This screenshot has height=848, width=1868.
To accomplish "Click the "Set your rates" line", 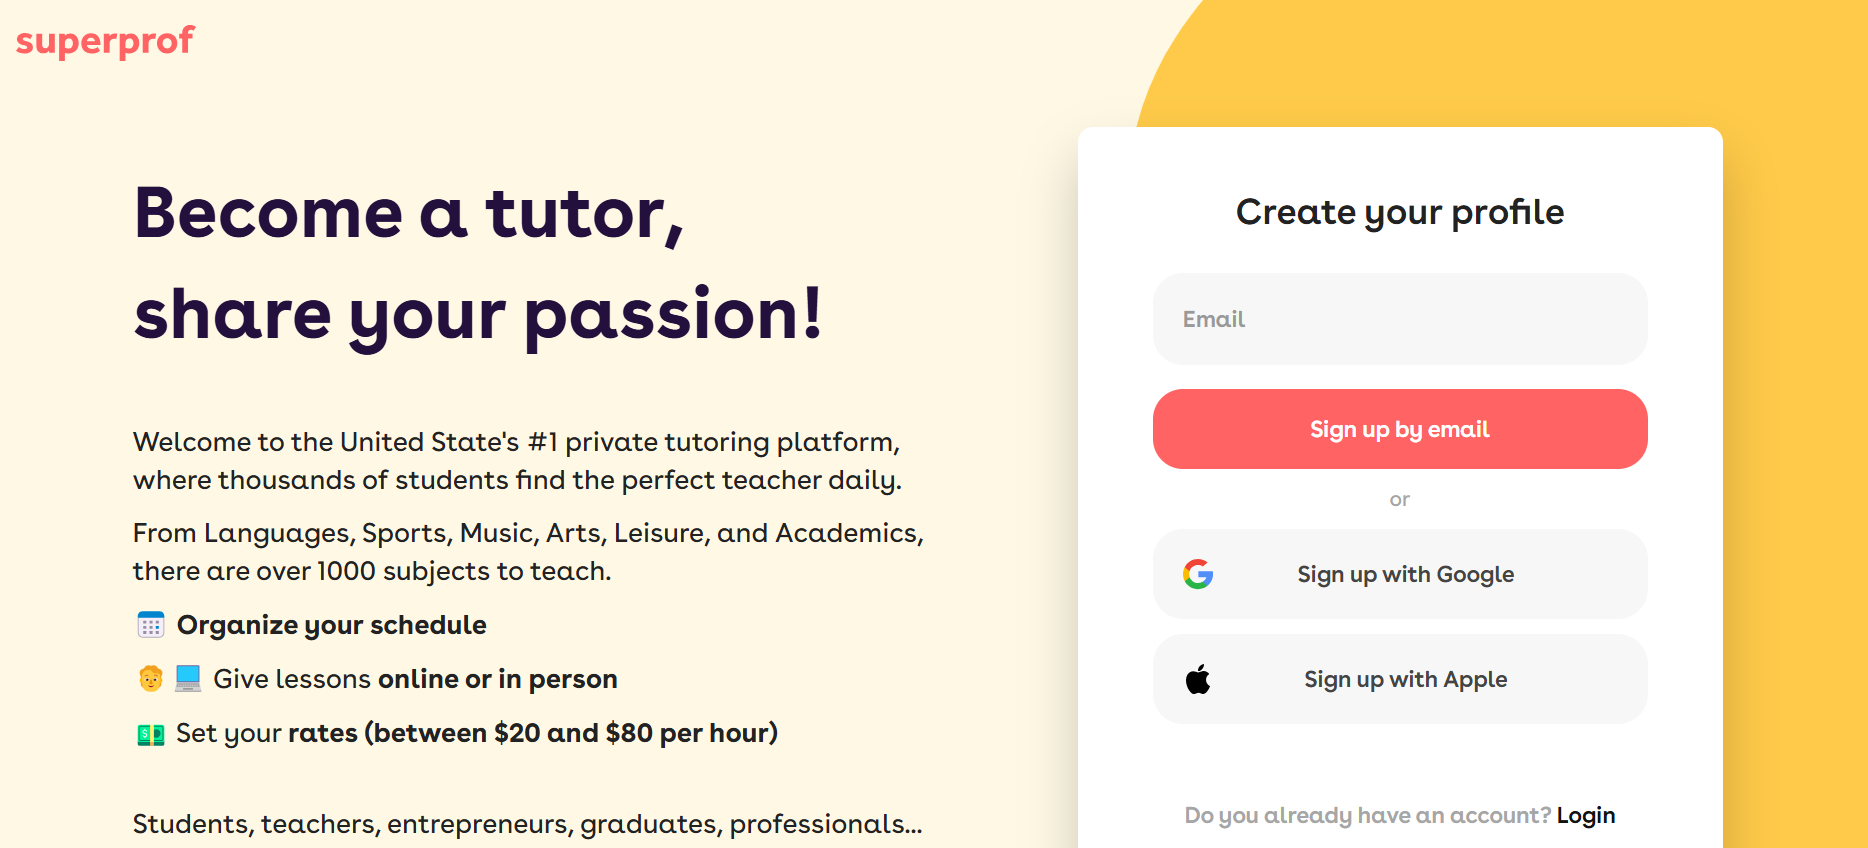I will [477, 734].
